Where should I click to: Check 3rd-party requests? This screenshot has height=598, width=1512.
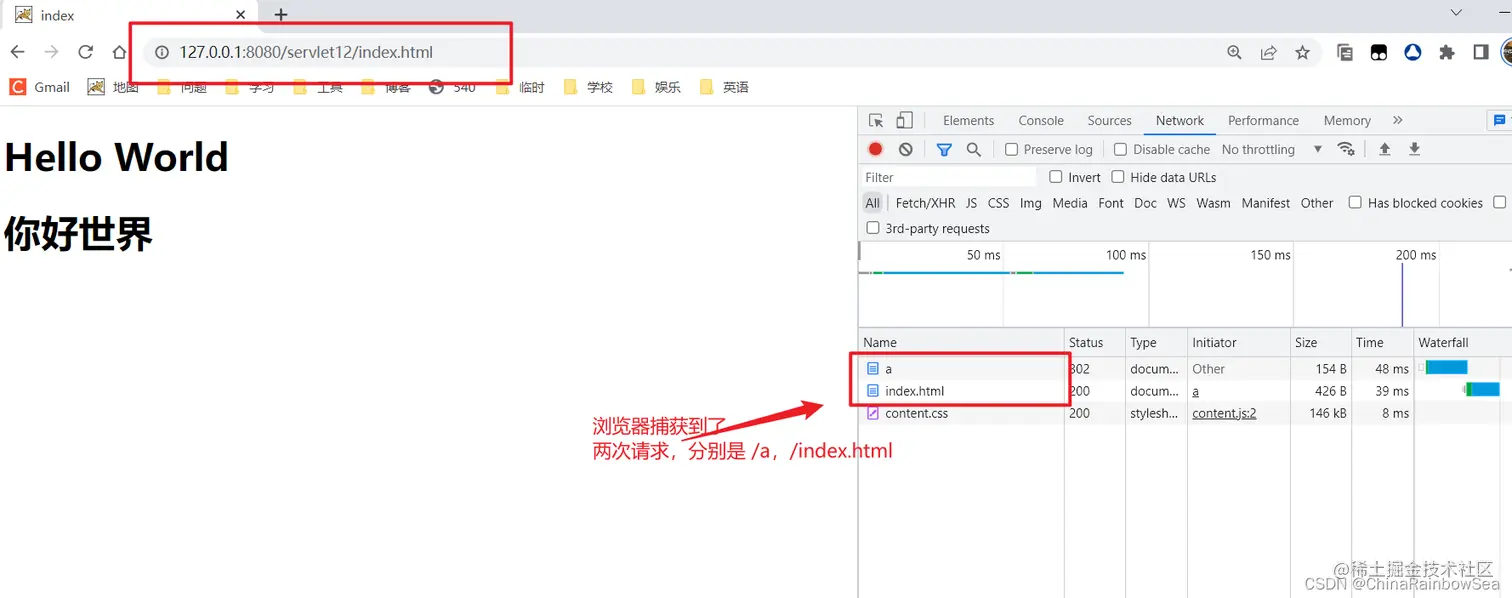click(x=873, y=228)
